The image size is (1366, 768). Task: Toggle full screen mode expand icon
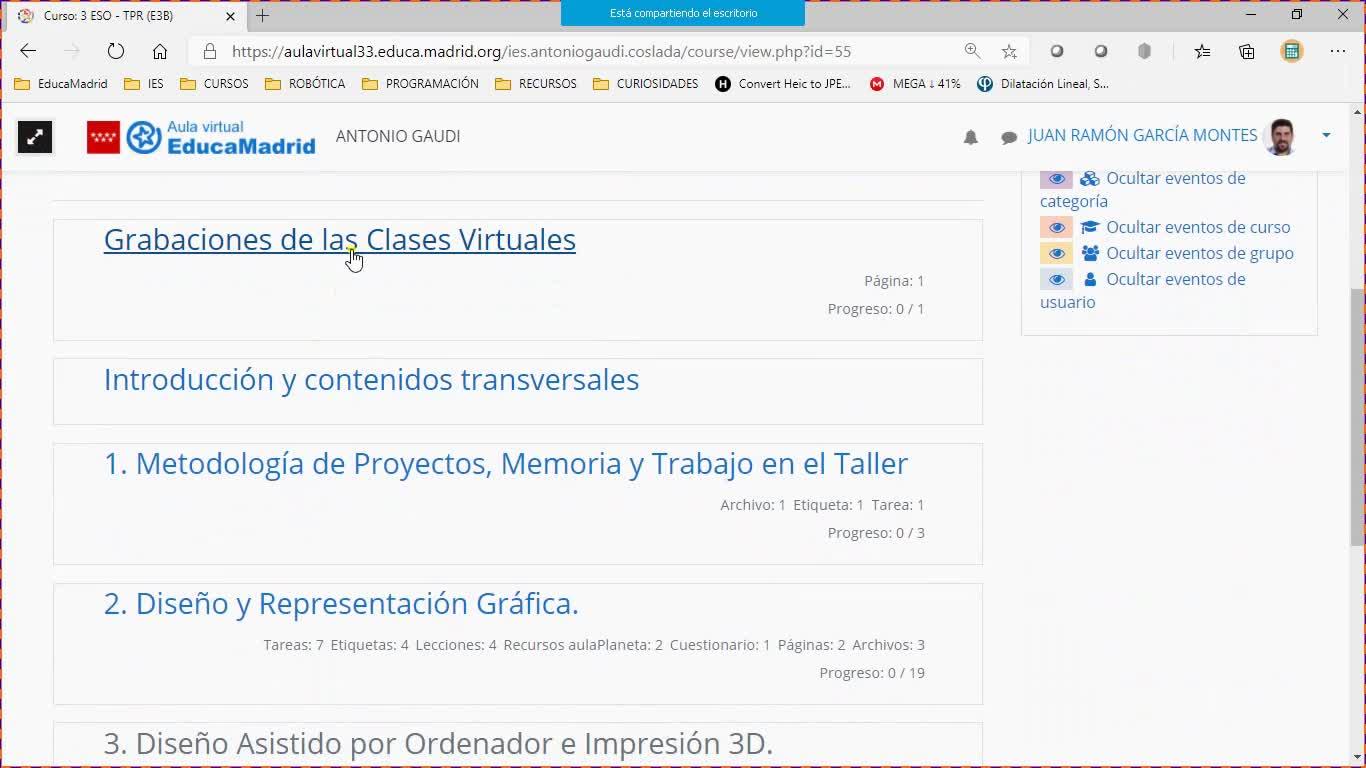coord(35,137)
